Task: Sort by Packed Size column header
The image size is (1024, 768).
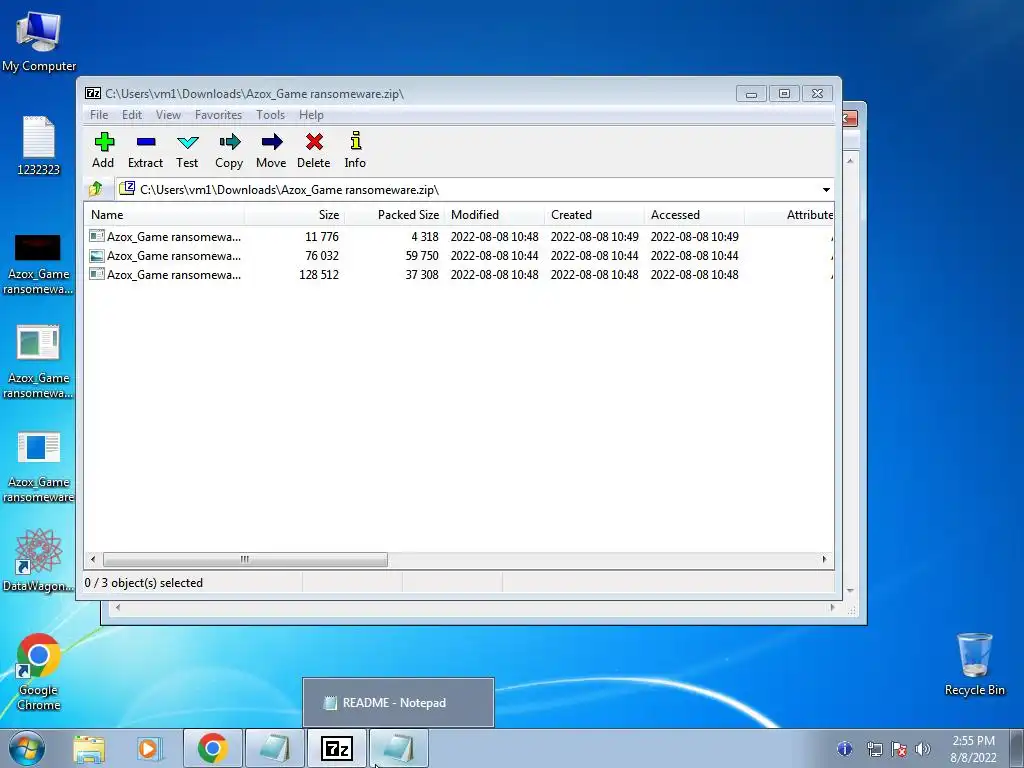Action: pos(394,215)
